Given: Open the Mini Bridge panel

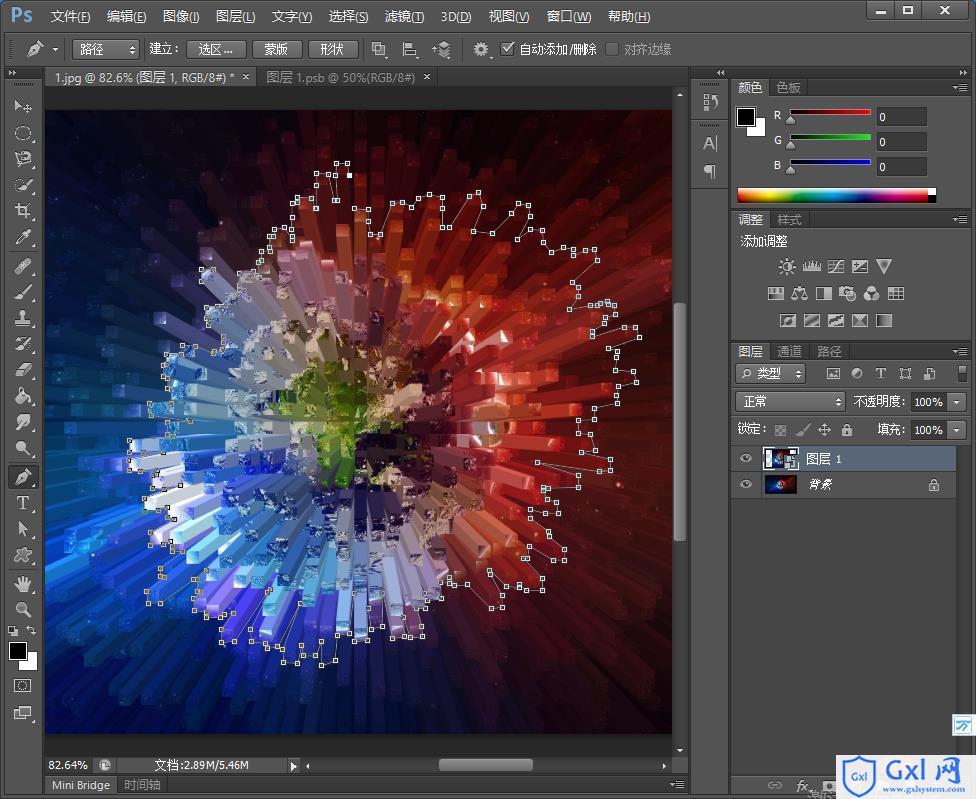Looking at the screenshot, I should point(81,785).
